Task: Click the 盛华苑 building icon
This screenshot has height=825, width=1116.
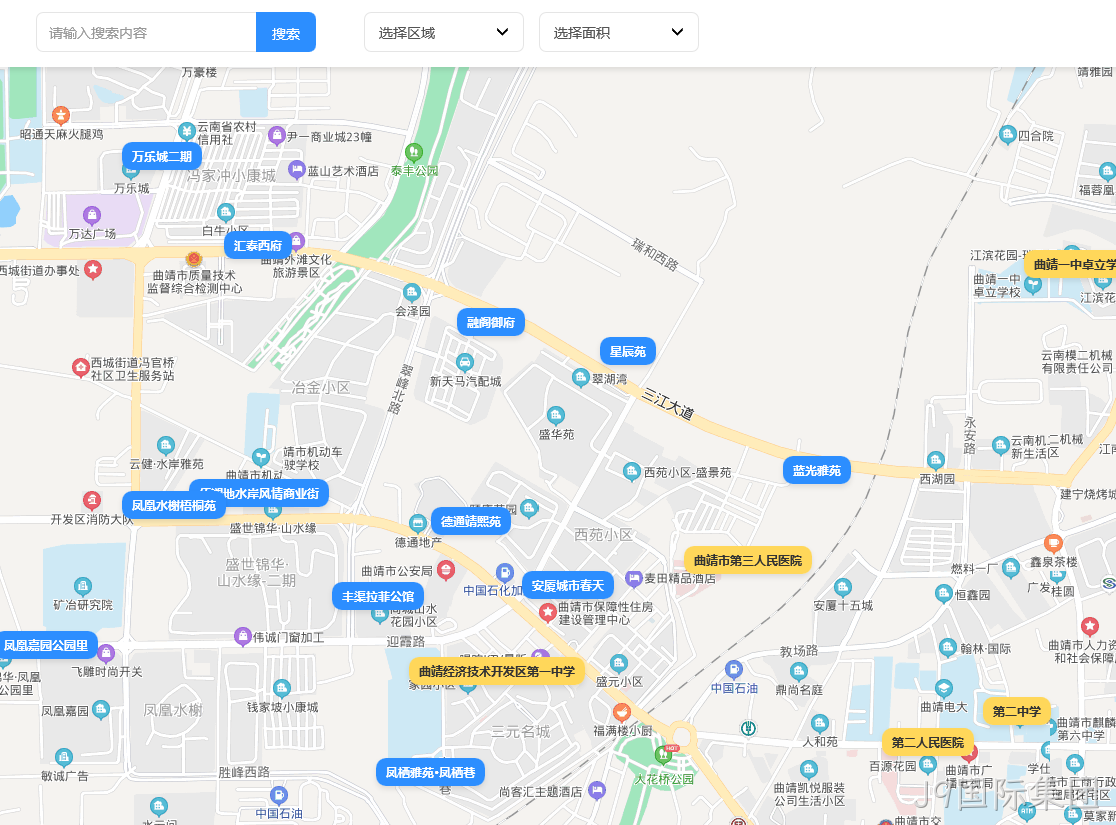Action: click(x=555, y=416)
